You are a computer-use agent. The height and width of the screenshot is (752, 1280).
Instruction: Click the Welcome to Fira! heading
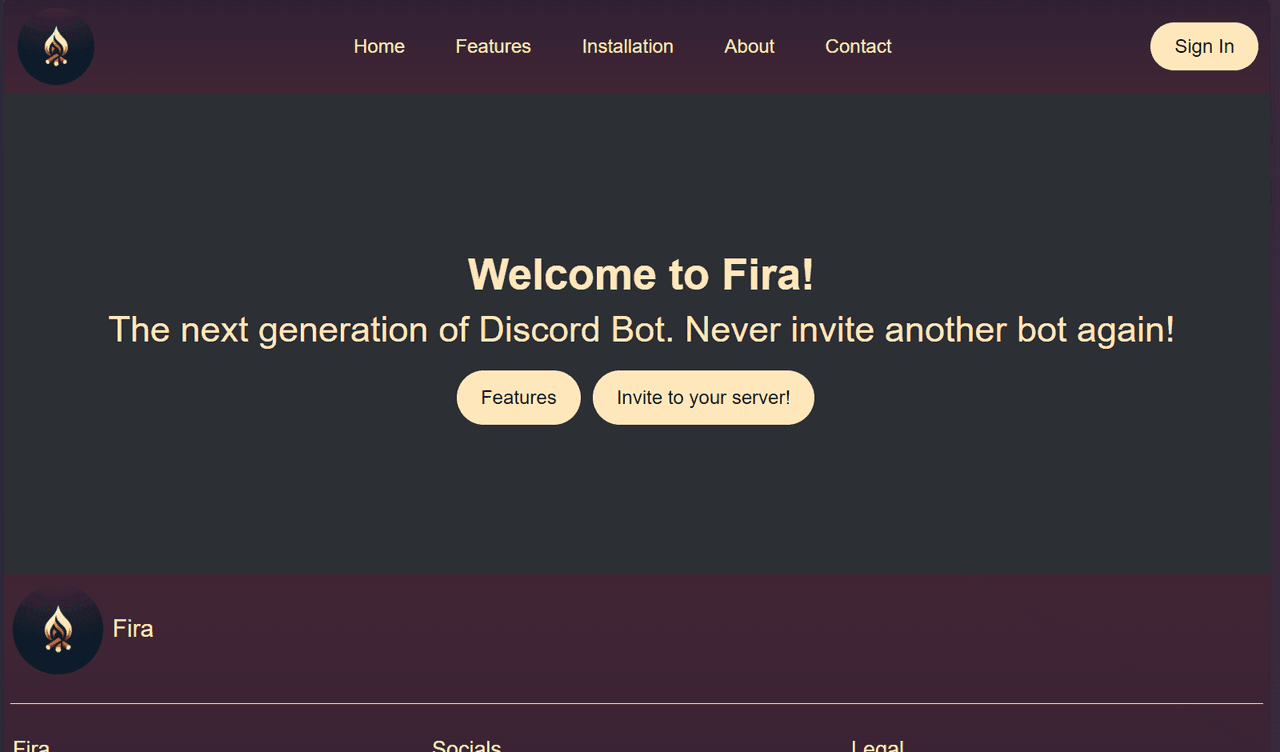(641, 275)
